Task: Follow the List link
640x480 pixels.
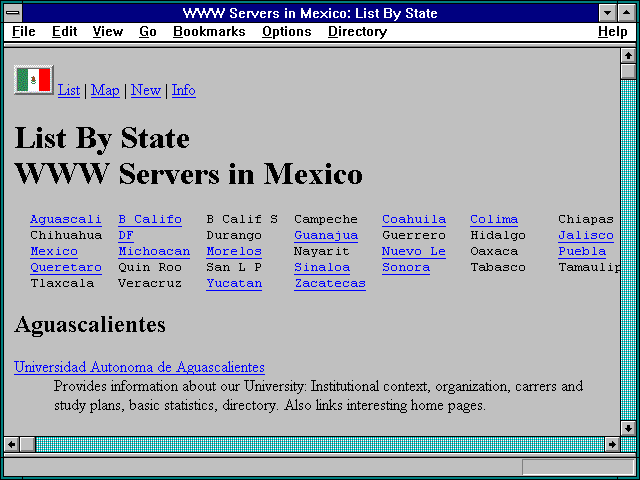Action: click(69, 90)
